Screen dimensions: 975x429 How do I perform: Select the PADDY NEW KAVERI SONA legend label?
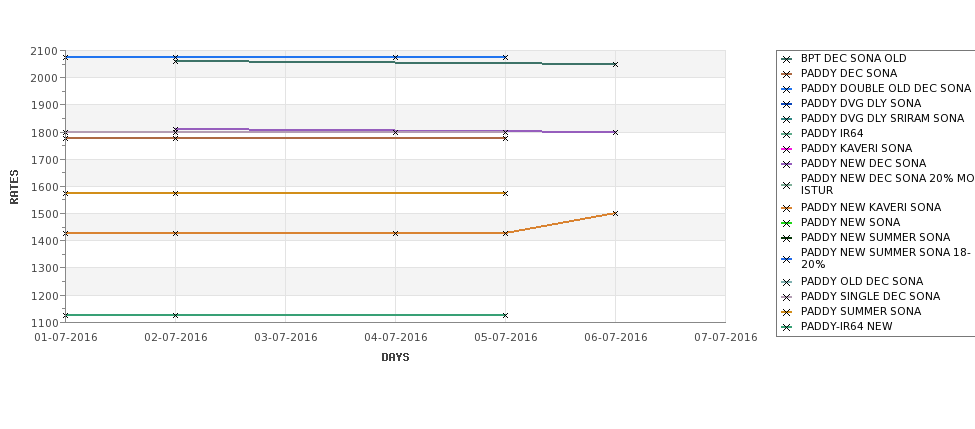[x=871, y=207]
